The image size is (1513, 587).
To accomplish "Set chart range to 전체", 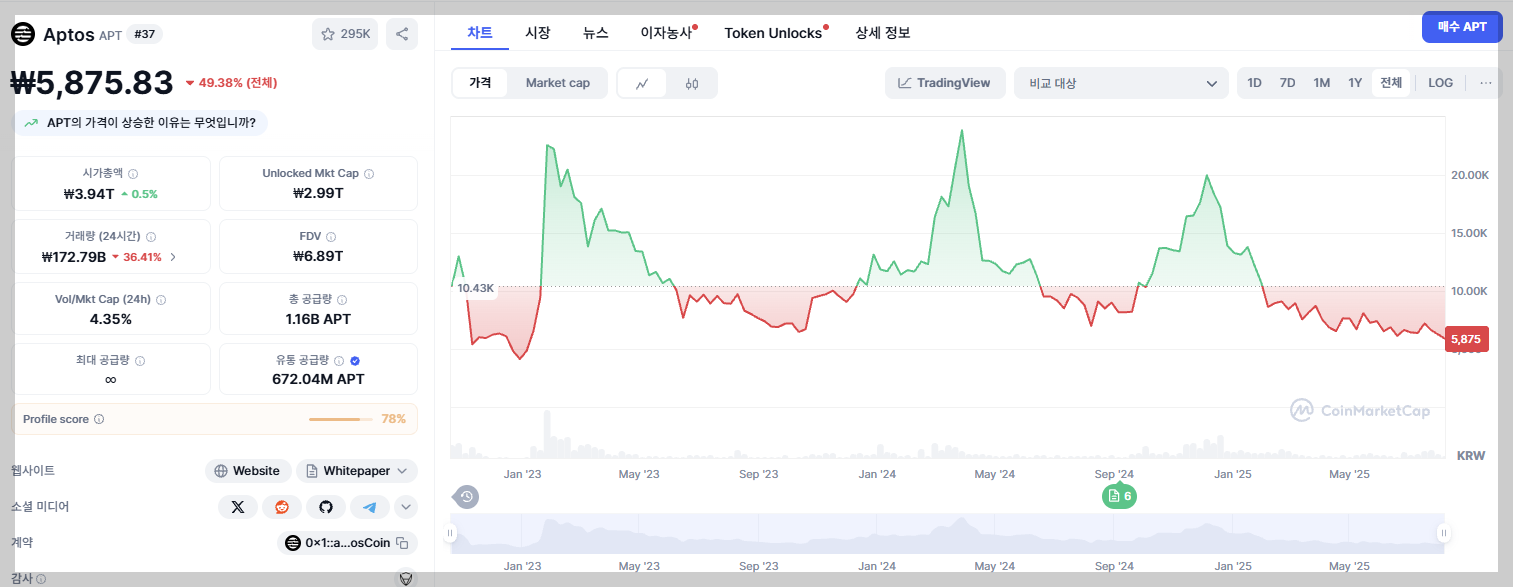I will [1391, 83].
